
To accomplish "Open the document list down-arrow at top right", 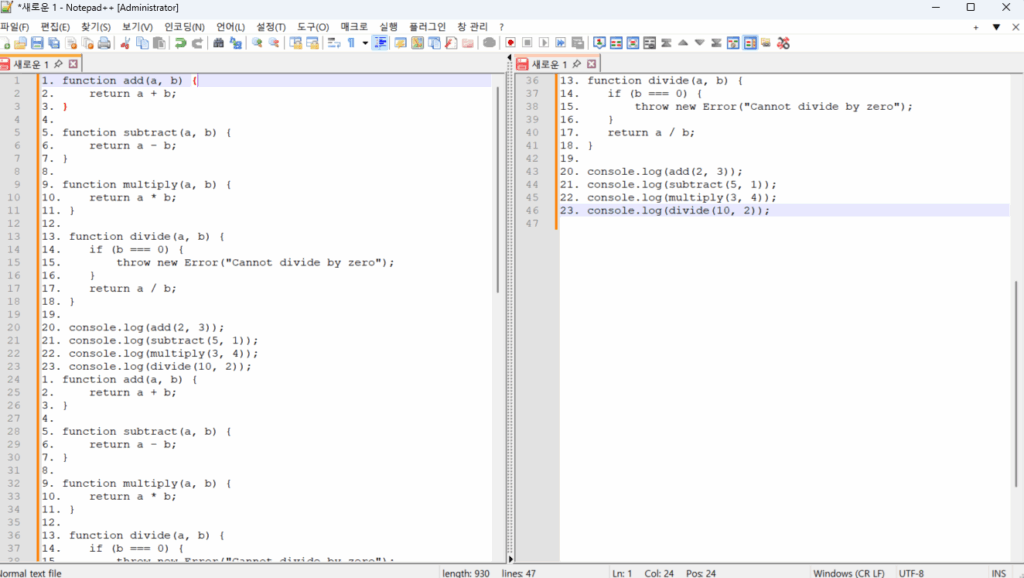I will tap(996, 27).
